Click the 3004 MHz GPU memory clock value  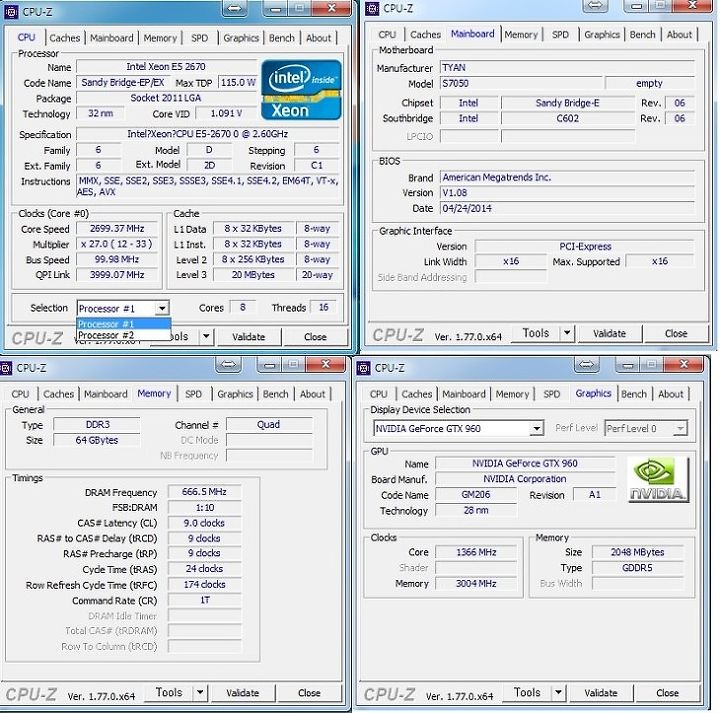(x=476, y=584)
